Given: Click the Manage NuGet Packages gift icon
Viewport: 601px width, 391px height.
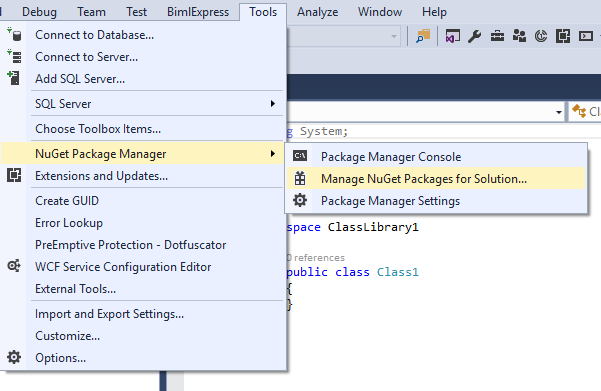Looking at the screenshot, I should pos(300,178).
